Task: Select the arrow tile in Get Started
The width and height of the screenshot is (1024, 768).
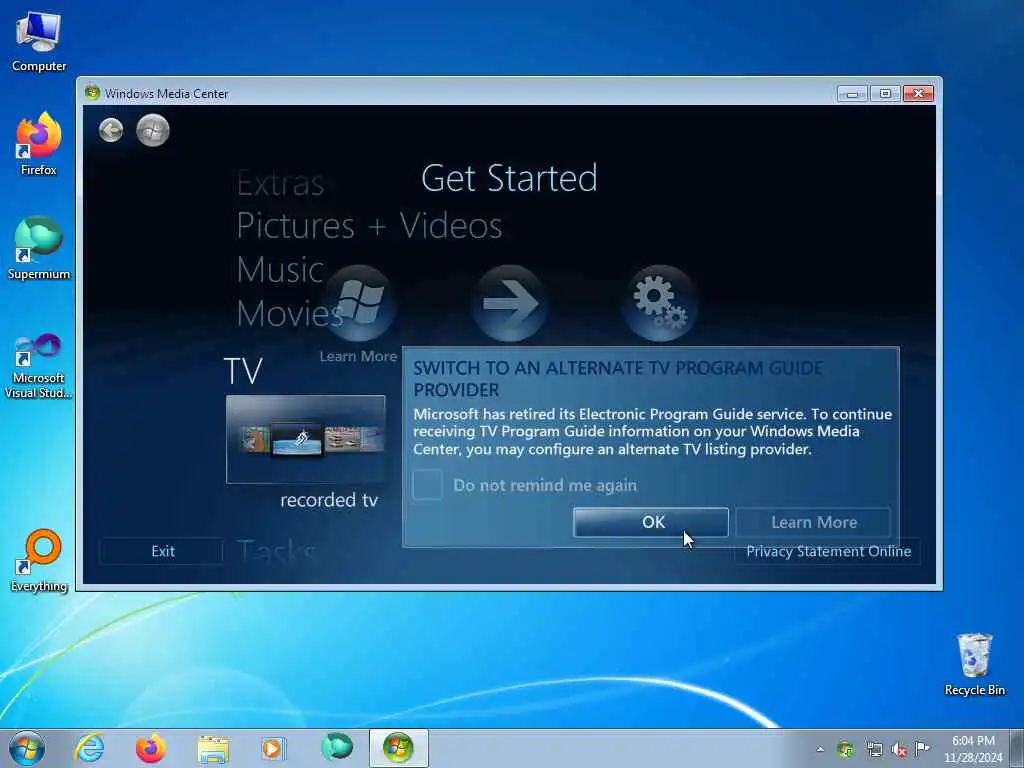Action: (x=509, y=304)
